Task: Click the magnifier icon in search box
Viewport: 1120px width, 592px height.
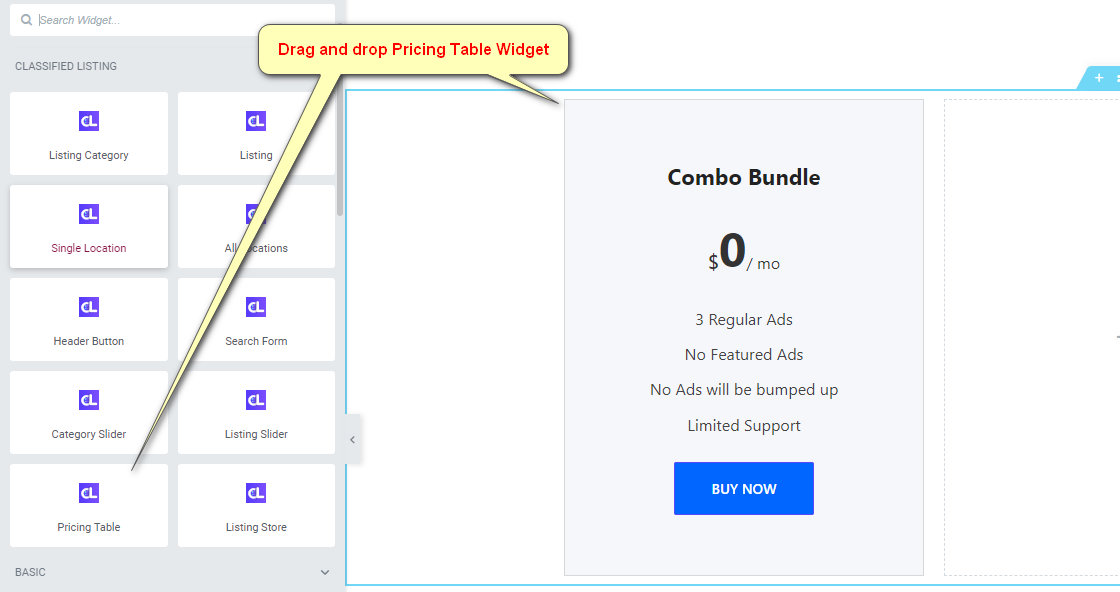Action: click(26, 20)
